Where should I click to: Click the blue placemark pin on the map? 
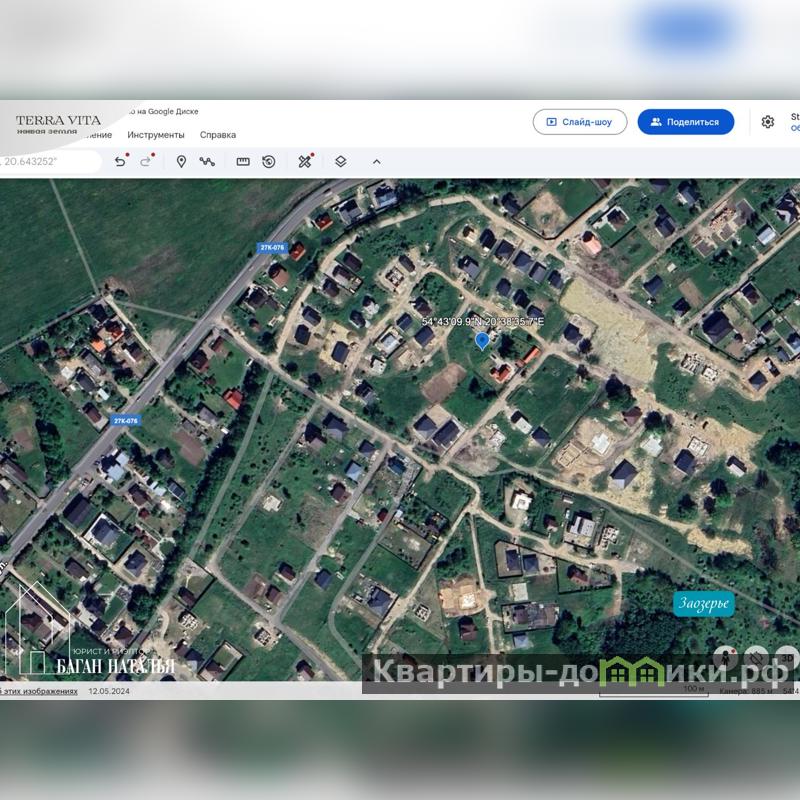point(482,341)
